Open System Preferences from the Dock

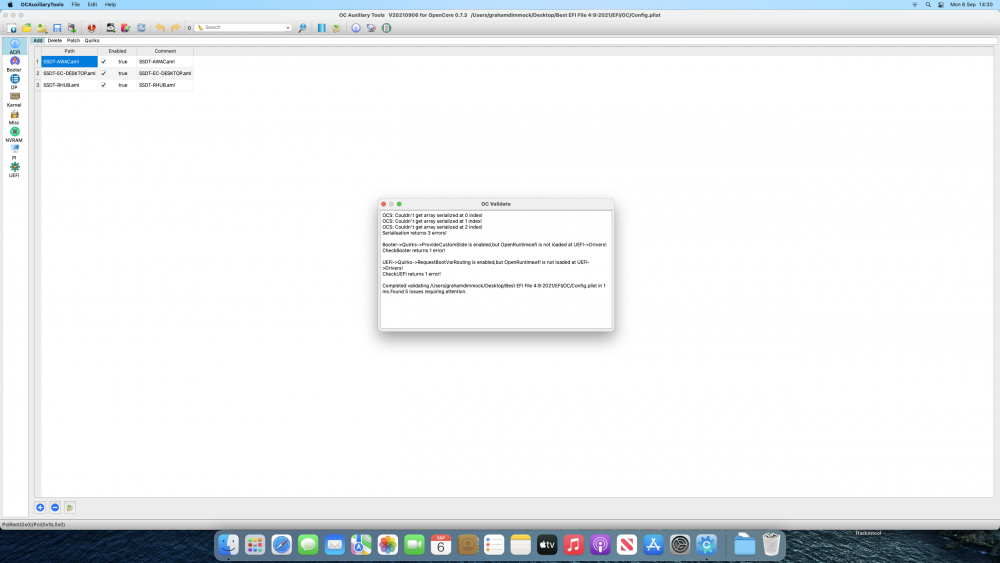coord(680,545)
